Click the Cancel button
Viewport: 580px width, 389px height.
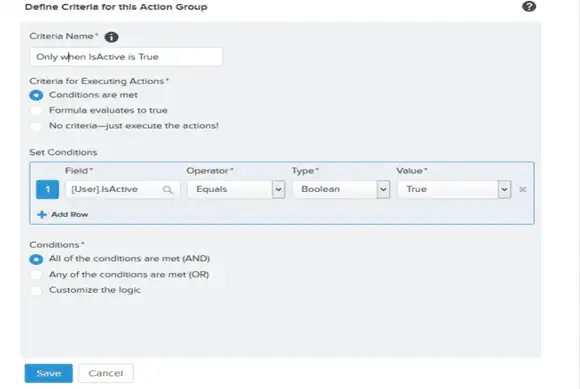coord(106,373)
